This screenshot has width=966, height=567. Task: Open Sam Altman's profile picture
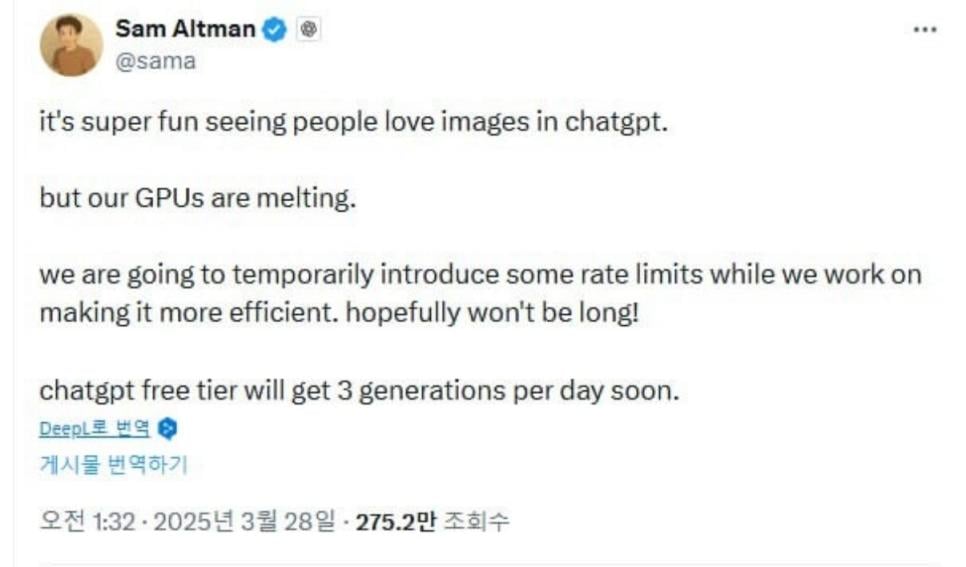pyautogui.click(x=70, y=45)
